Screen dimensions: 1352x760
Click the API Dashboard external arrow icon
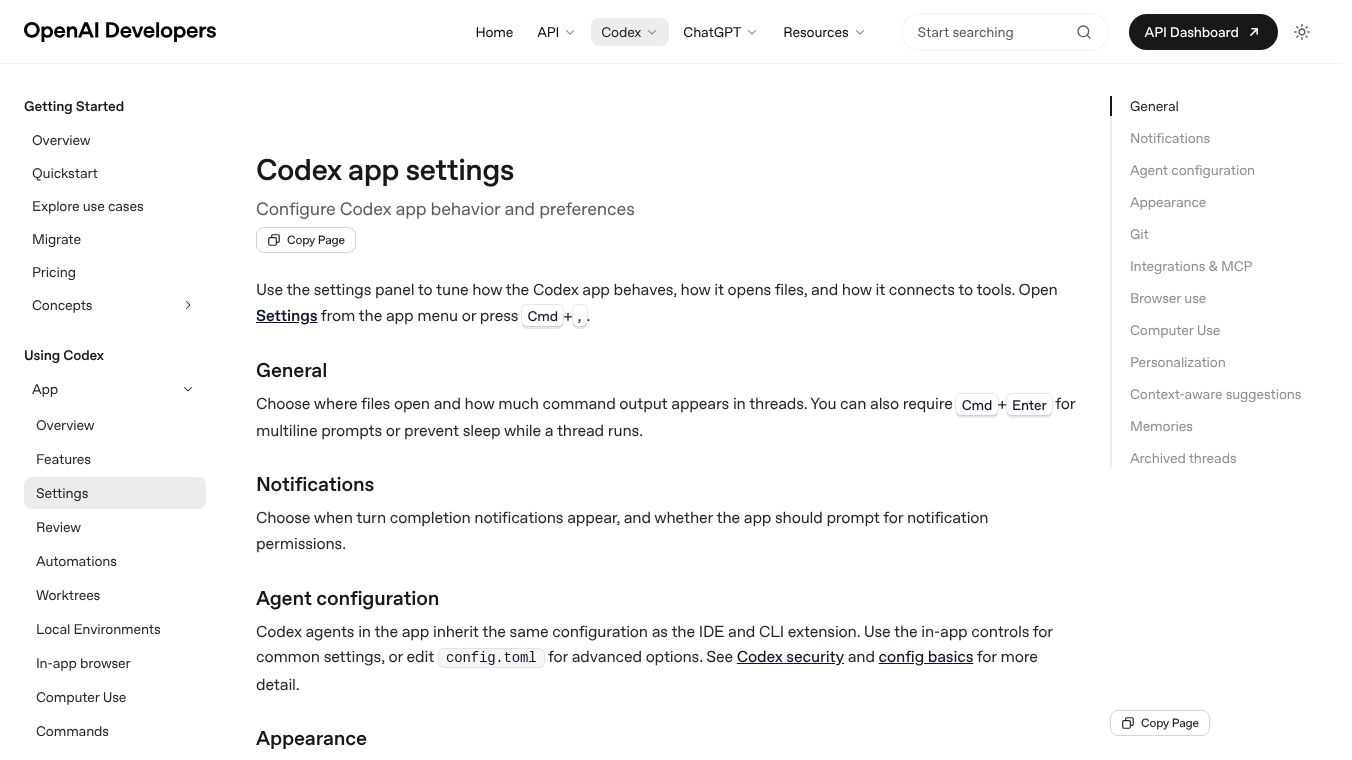1254,32
